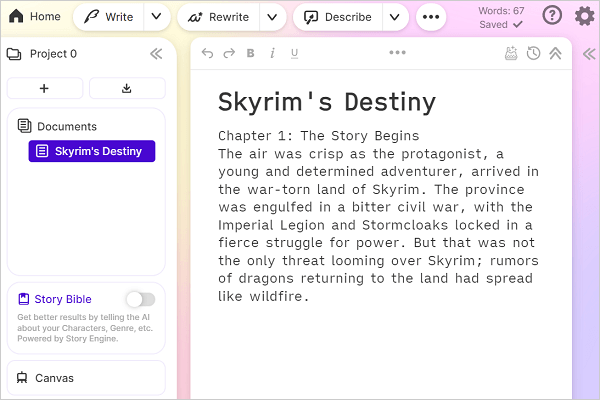
Task: Open the Describe dropdown chevron
Action: 395,17
